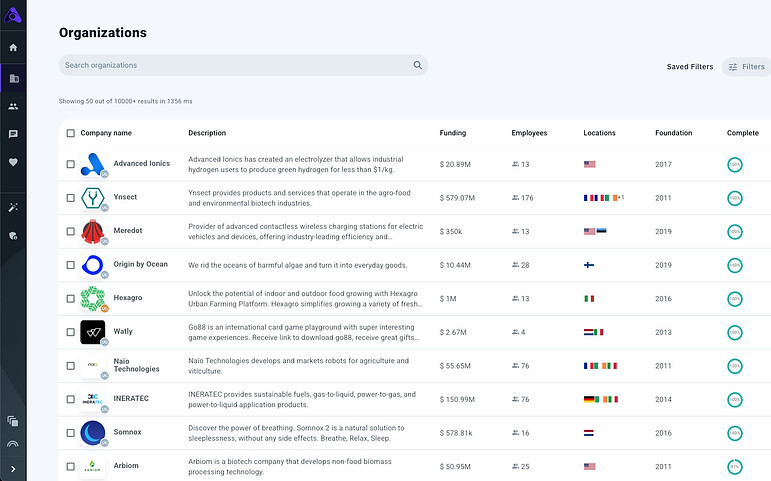Select the Ynsect row checkbox
The height and width of the screenshot is (481, 771).
tap(71, 198)
